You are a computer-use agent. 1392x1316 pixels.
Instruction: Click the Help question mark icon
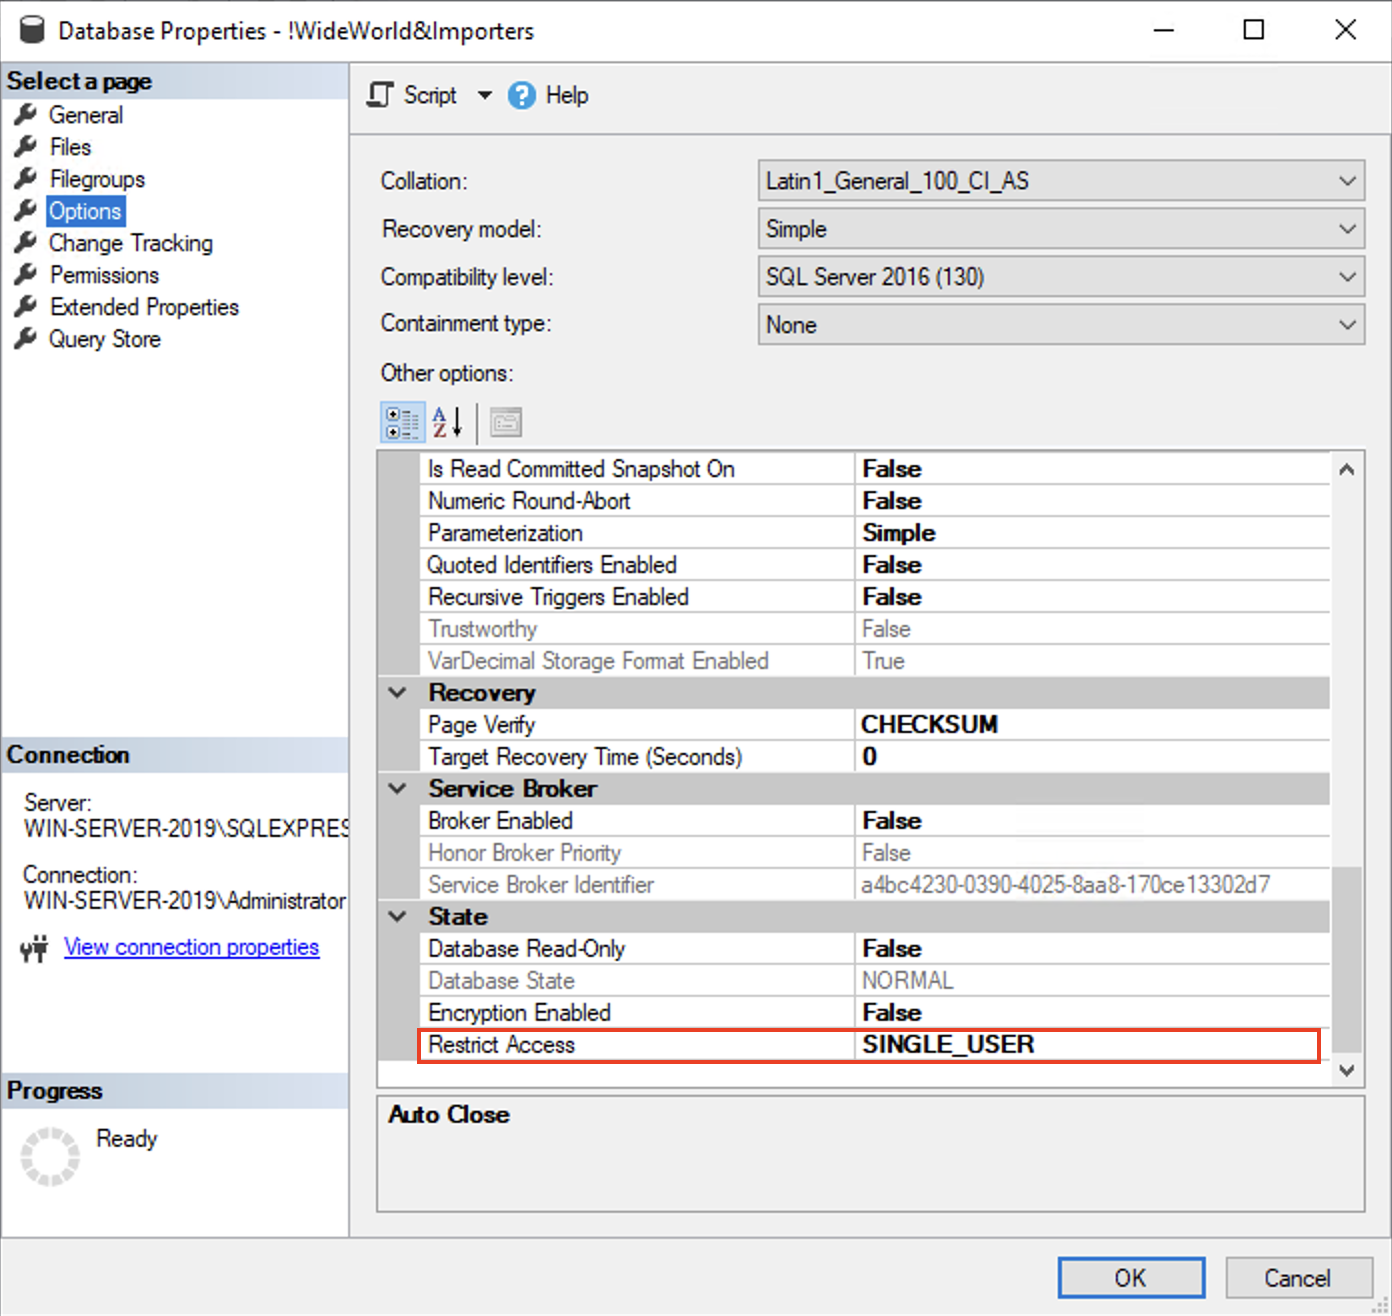(522, 95)
